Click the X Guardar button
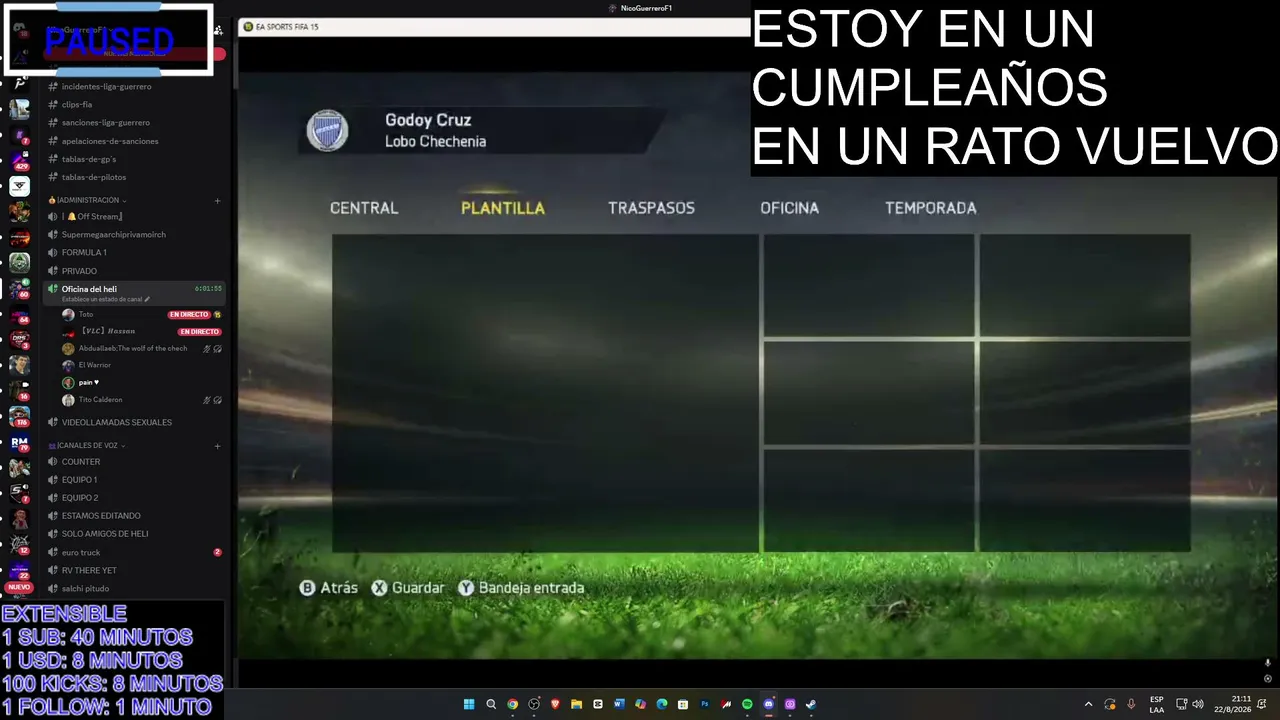 click(408, 588)
